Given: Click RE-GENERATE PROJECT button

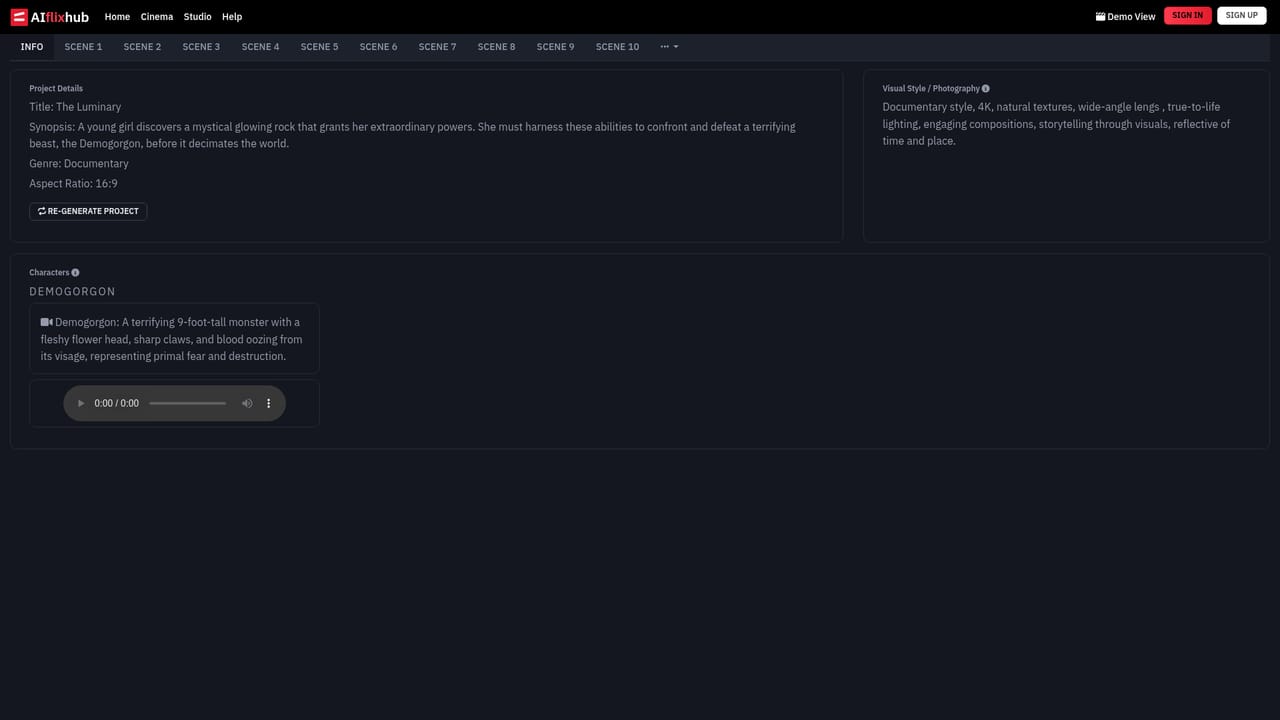Looking at the screenshot, I should click(88, 211).
